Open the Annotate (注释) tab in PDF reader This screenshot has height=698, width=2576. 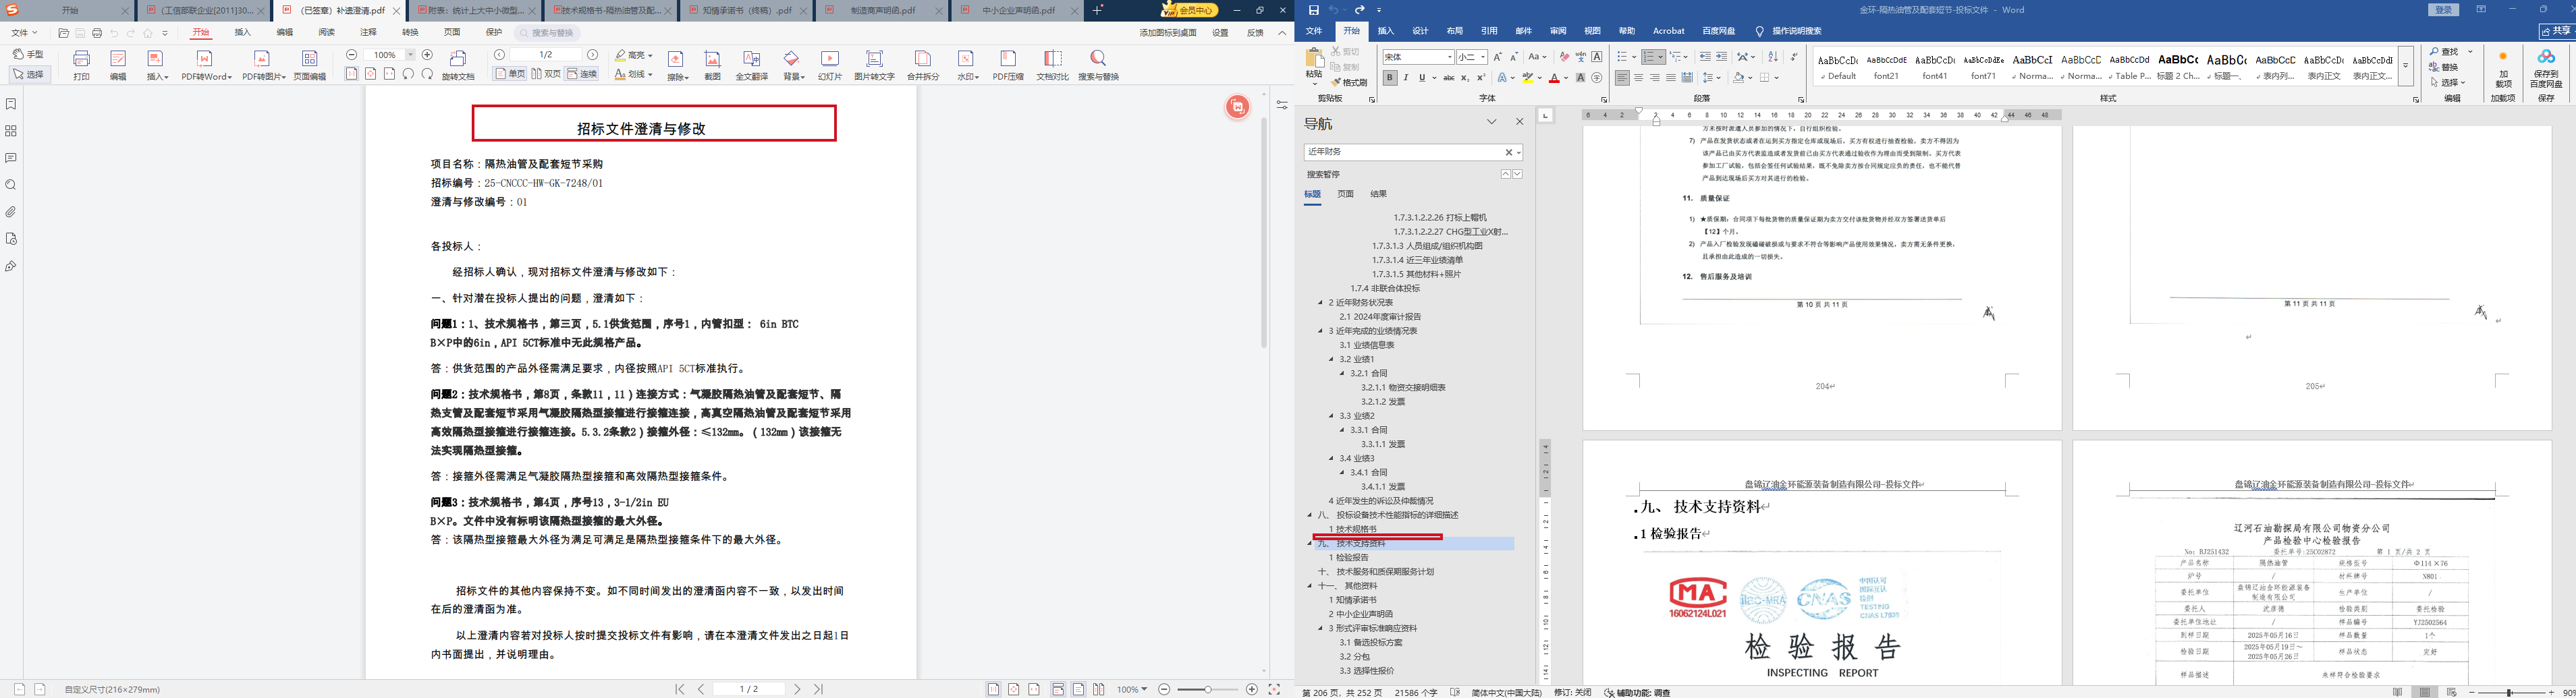(x=369, y=33)
